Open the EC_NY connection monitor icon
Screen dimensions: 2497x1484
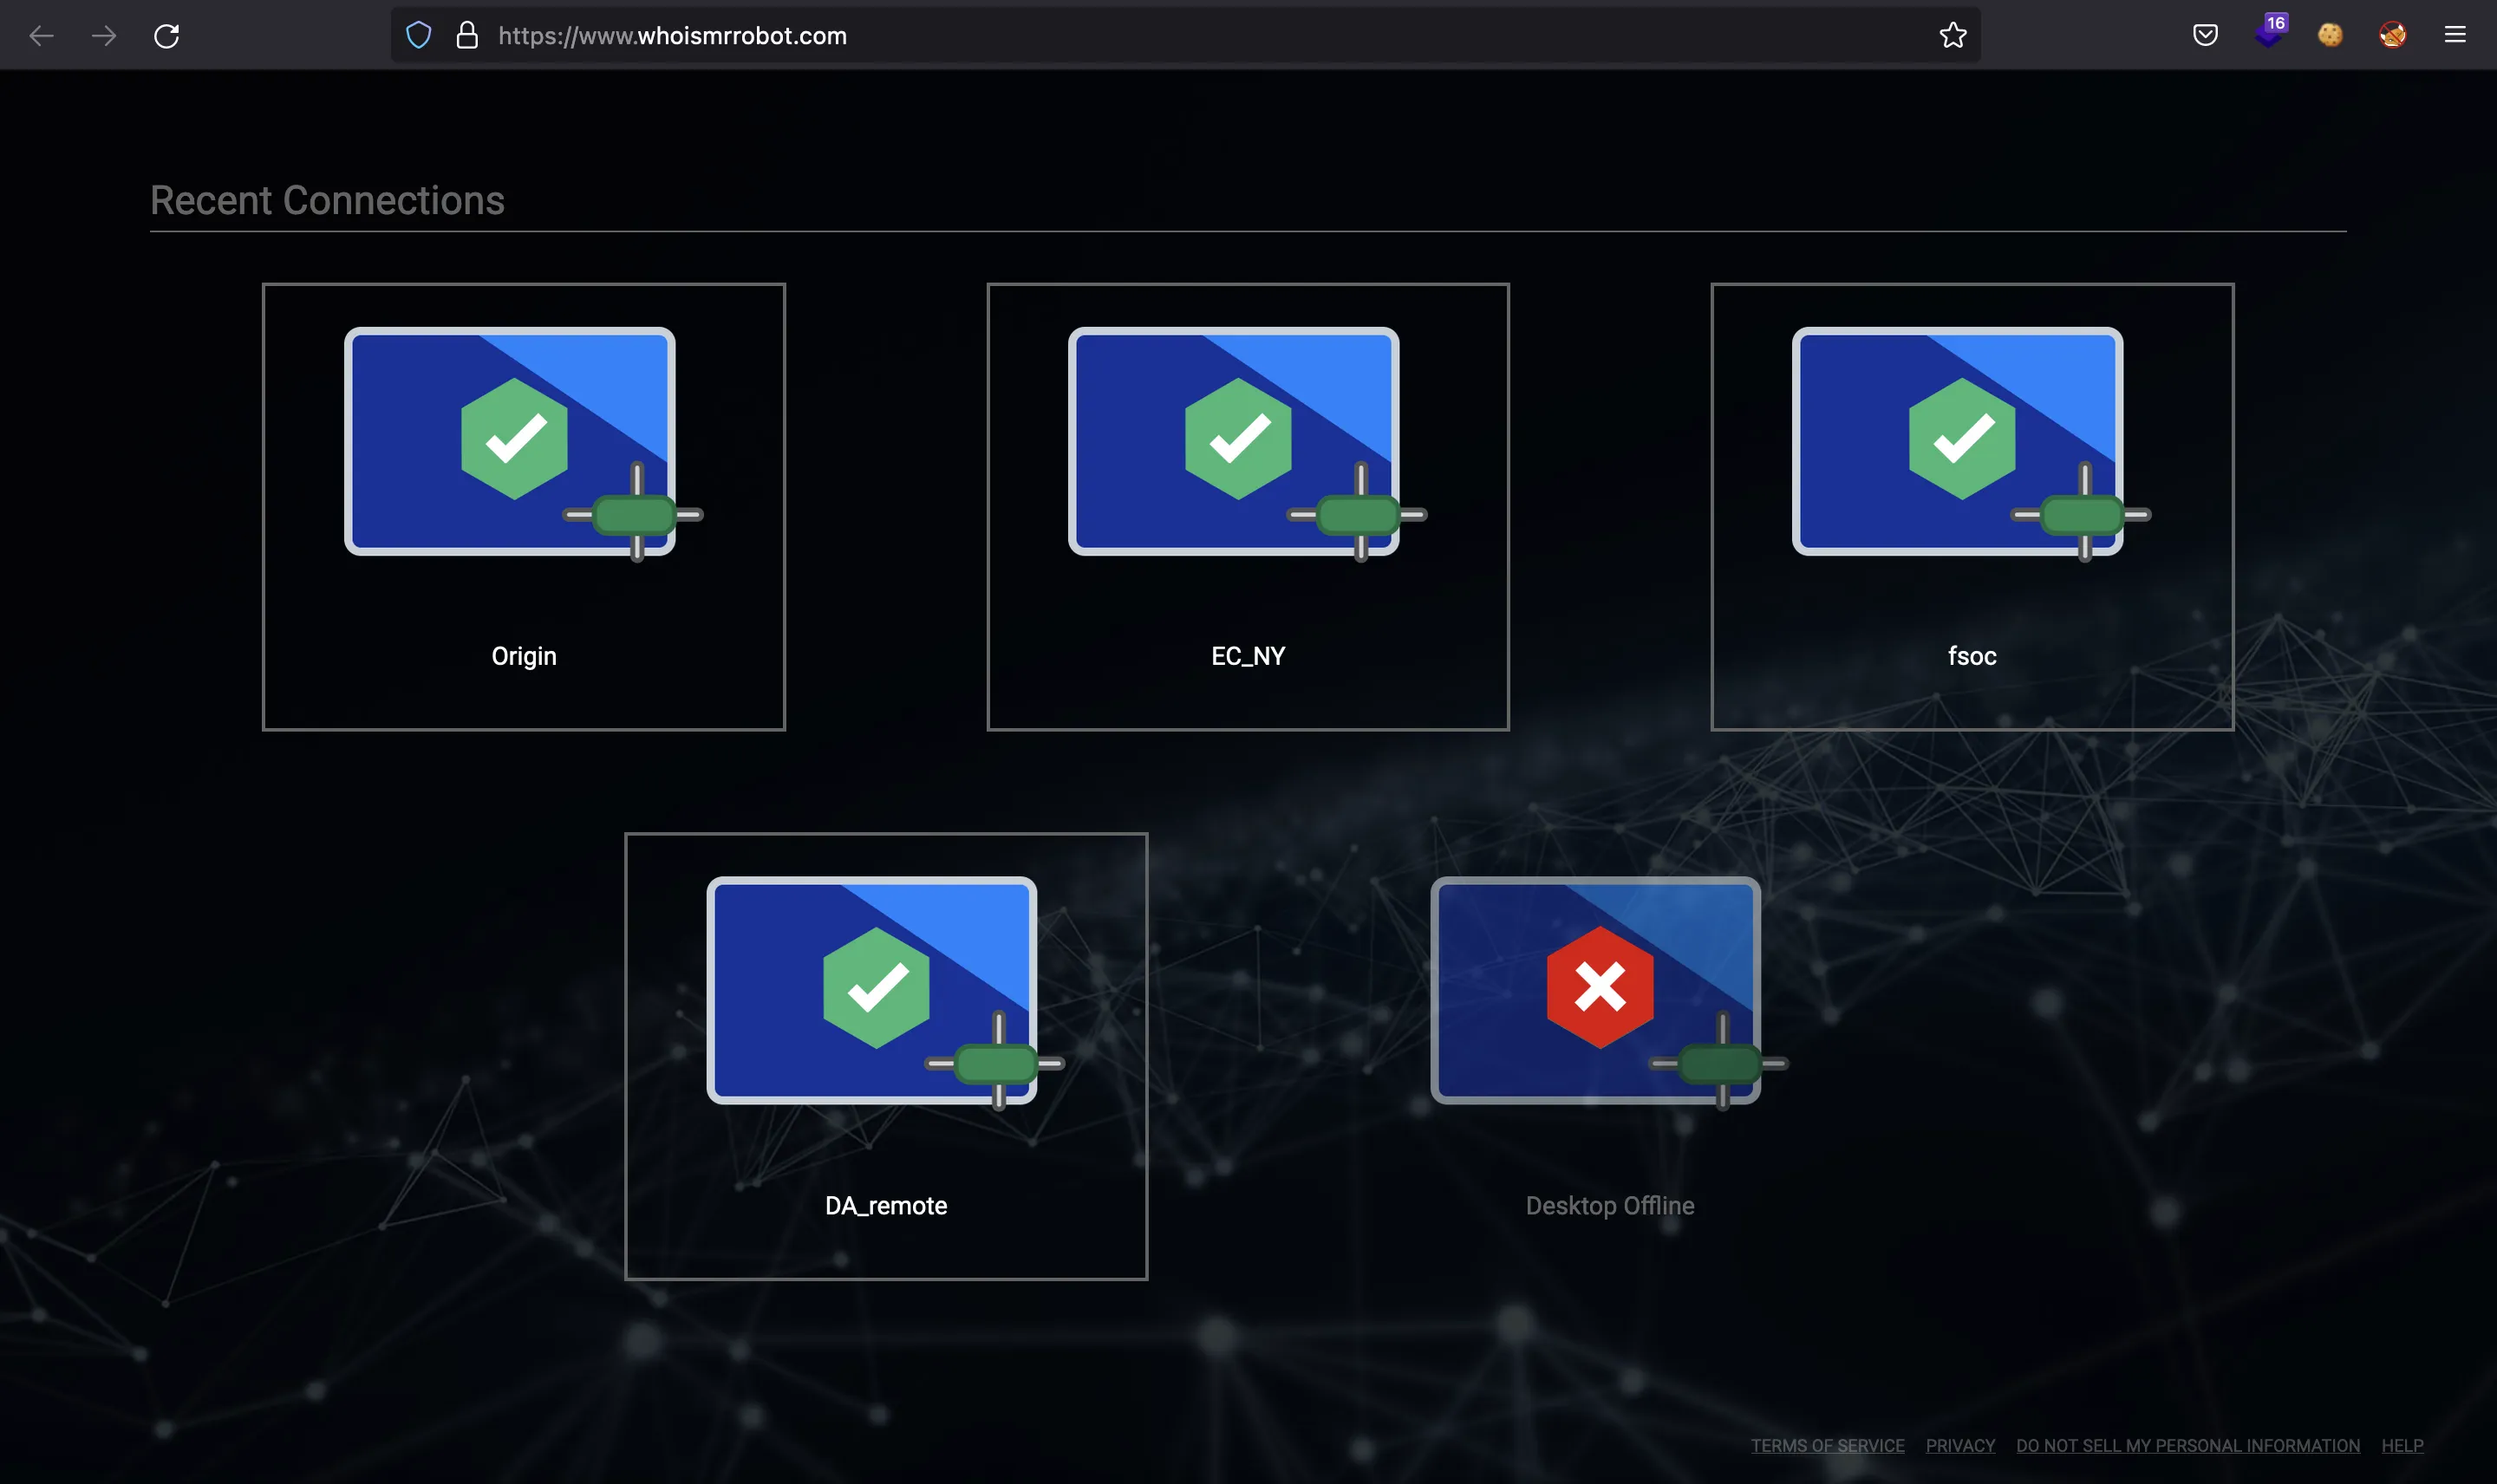(1247, 443)
